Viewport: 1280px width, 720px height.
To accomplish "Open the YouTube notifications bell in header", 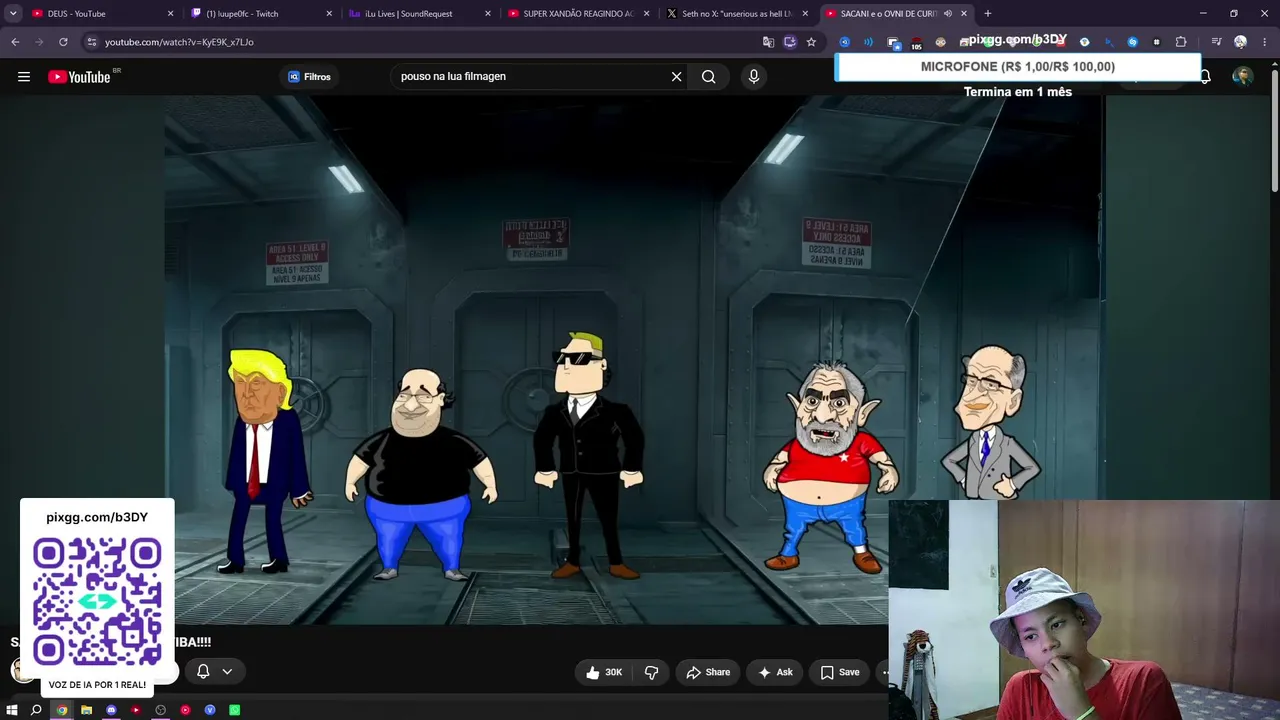I will click(1205, 77).
